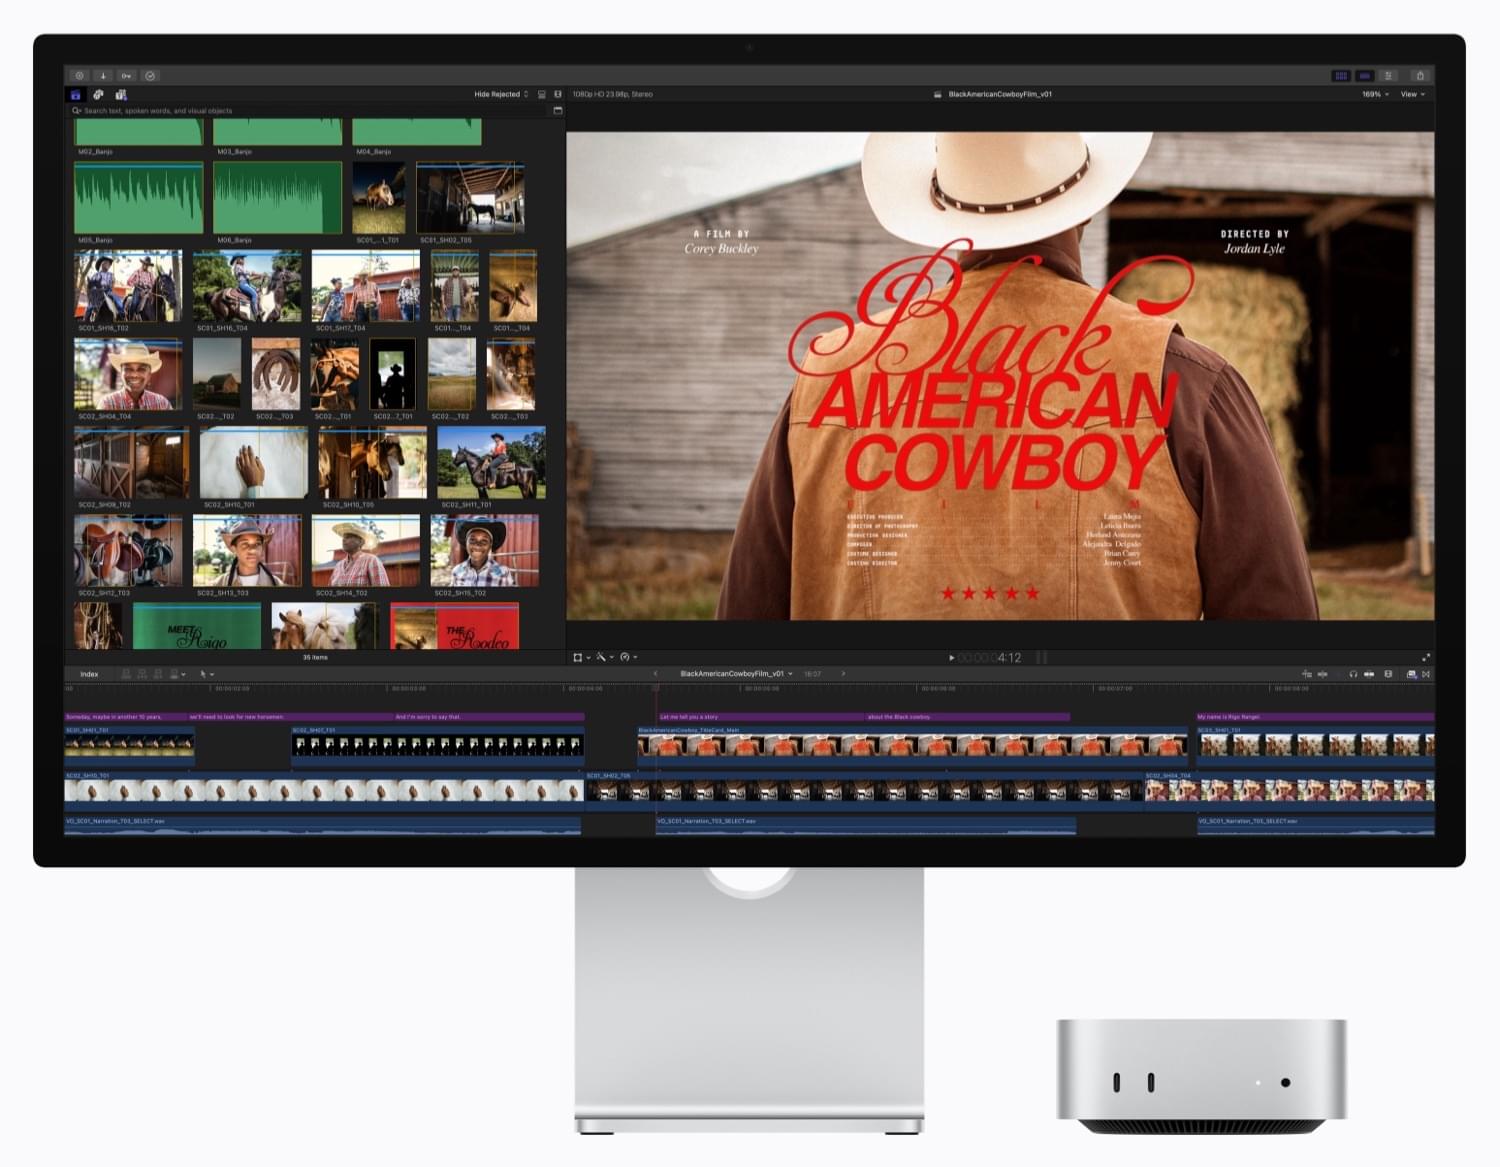Click Append clip edit icon
1500x1167 pixels.
tap(158, 674)
